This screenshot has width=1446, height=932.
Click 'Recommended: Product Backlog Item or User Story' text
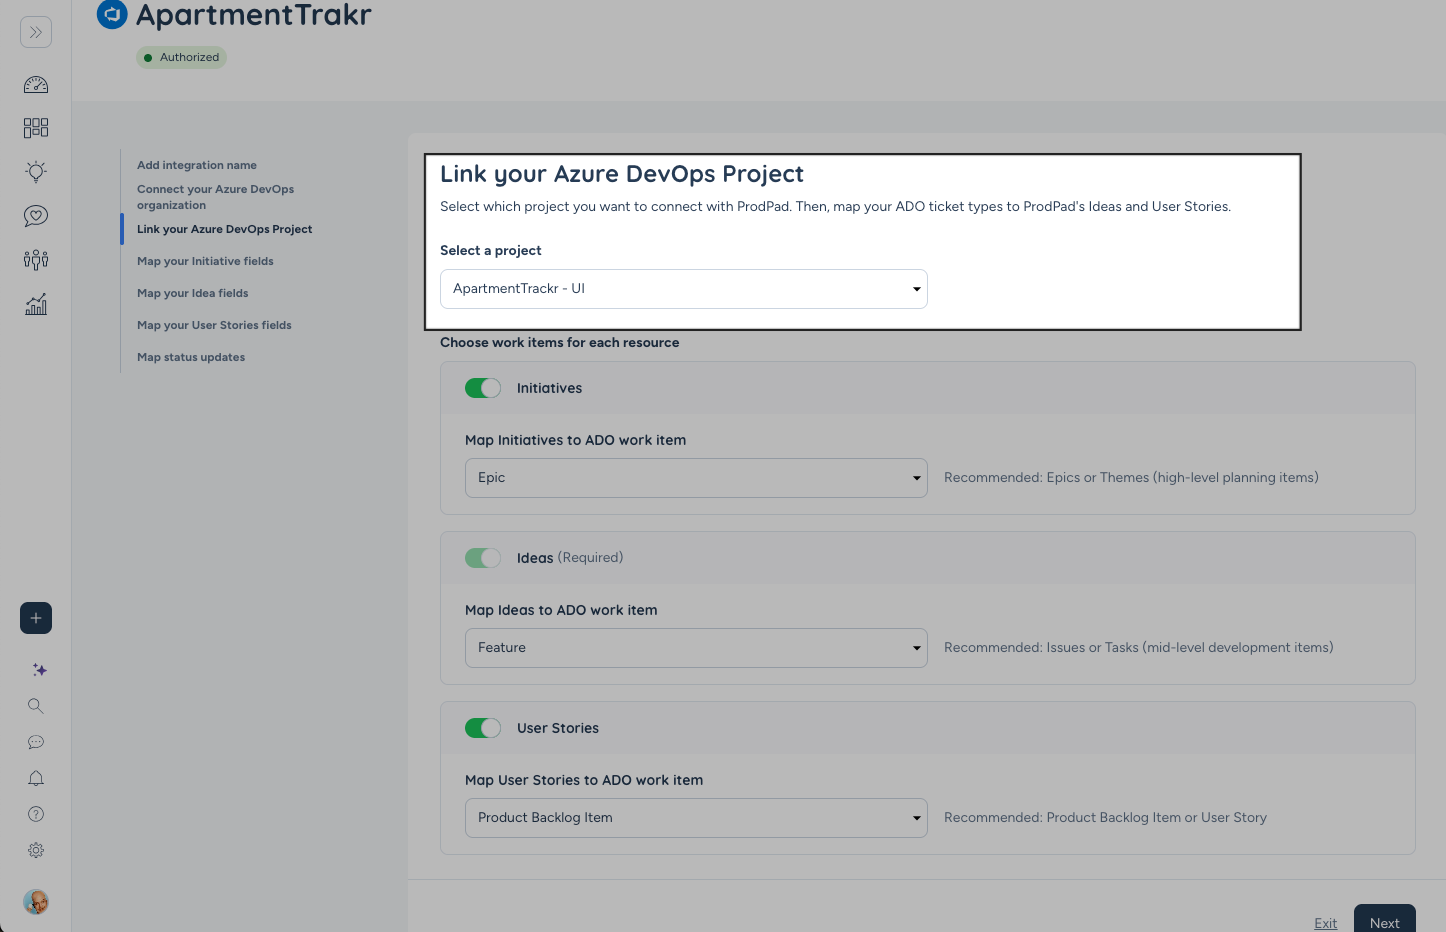point(1105,818)
